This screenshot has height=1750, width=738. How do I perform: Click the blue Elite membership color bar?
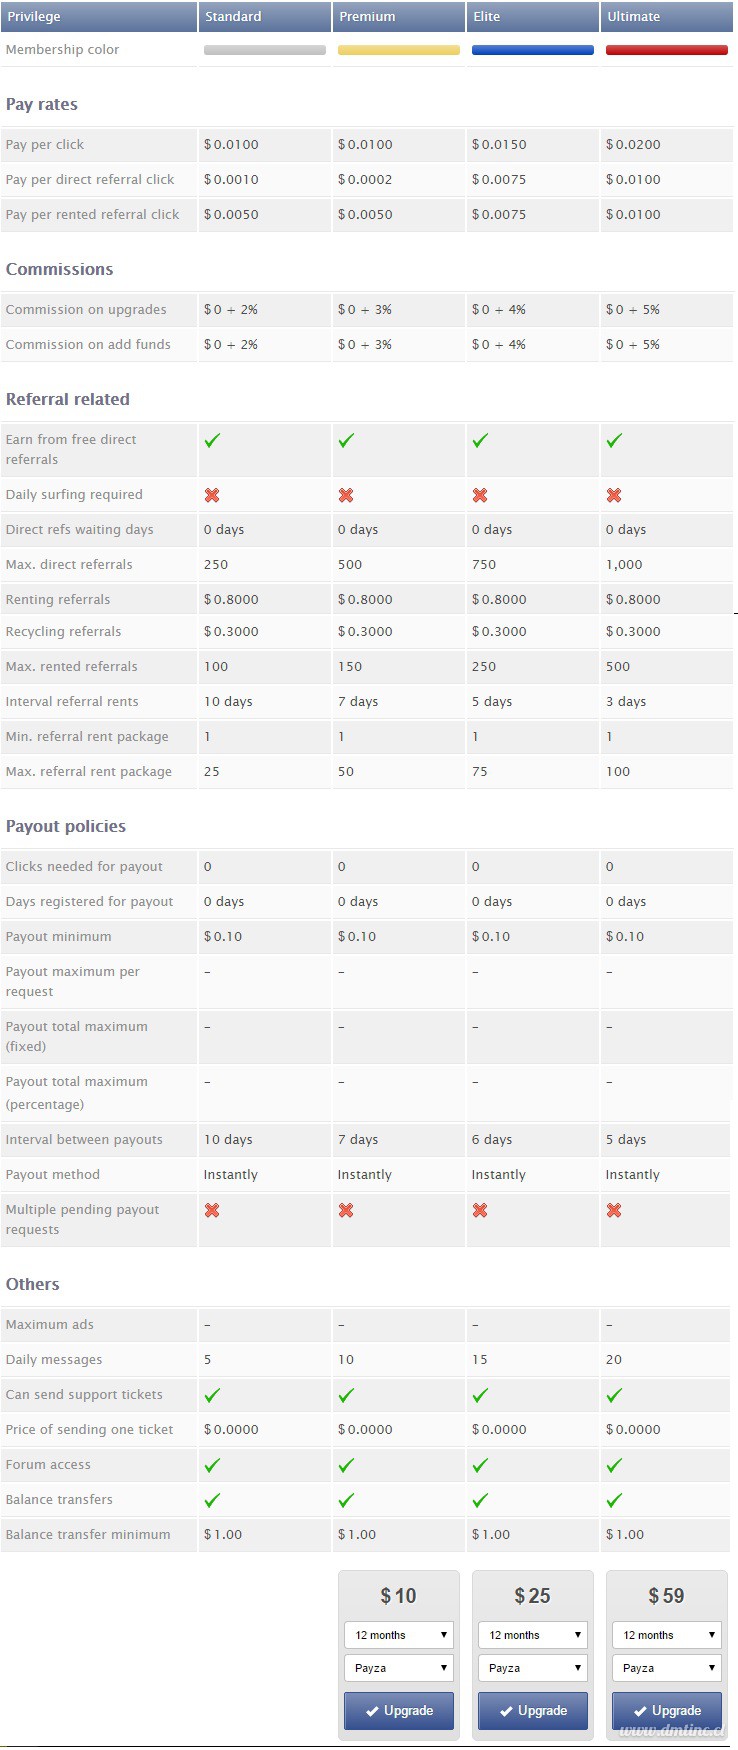point(533,50)
